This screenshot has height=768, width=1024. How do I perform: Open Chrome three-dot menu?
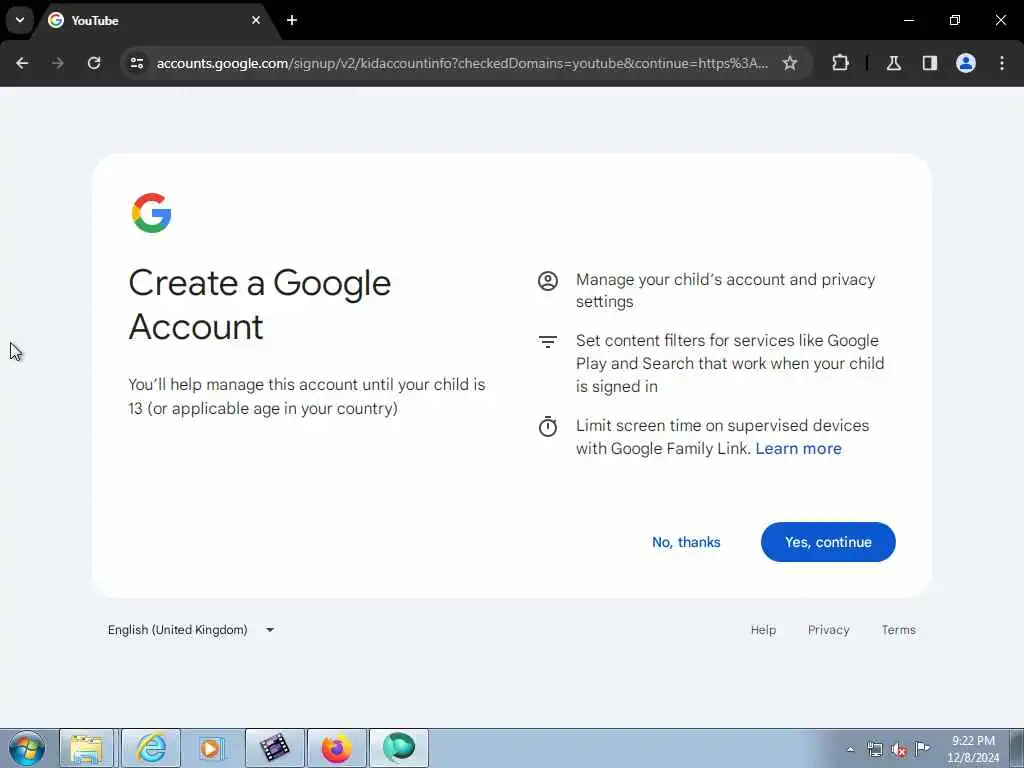tap(1002, 63)
